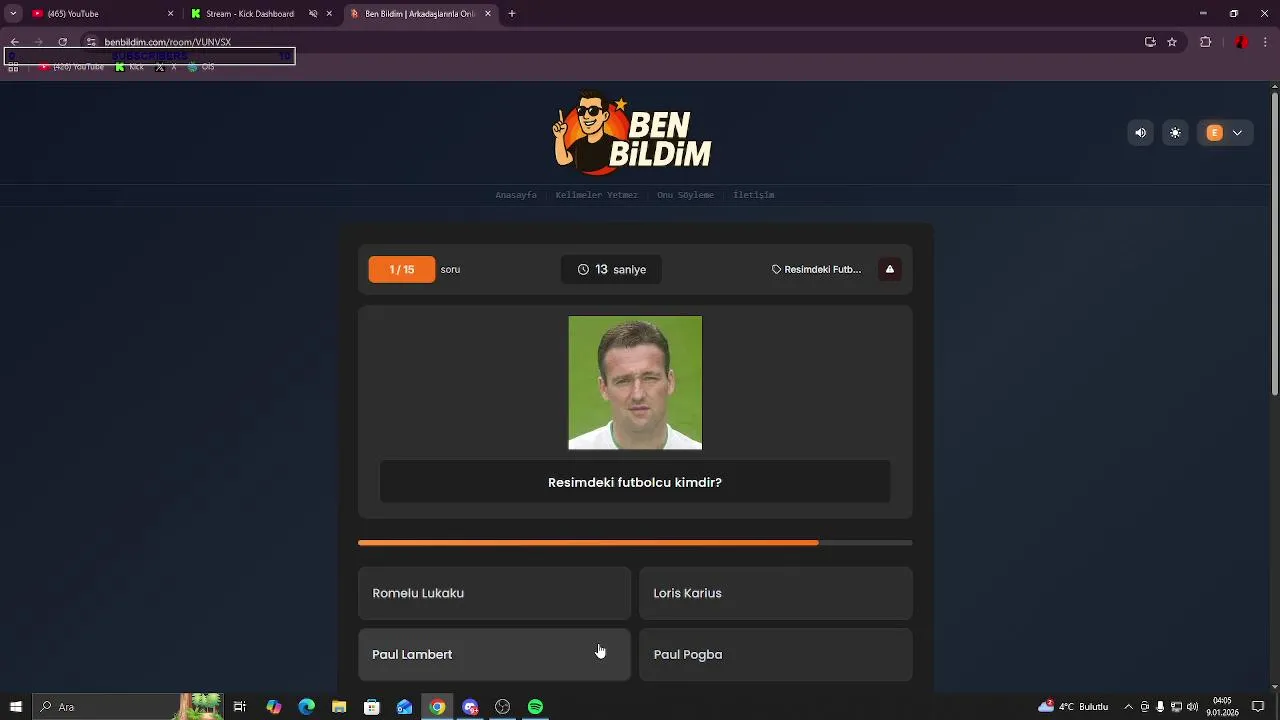1280x720 pixels.
Task: Open the Chrome three-dot menu
Action: (x=1266, y=42)
